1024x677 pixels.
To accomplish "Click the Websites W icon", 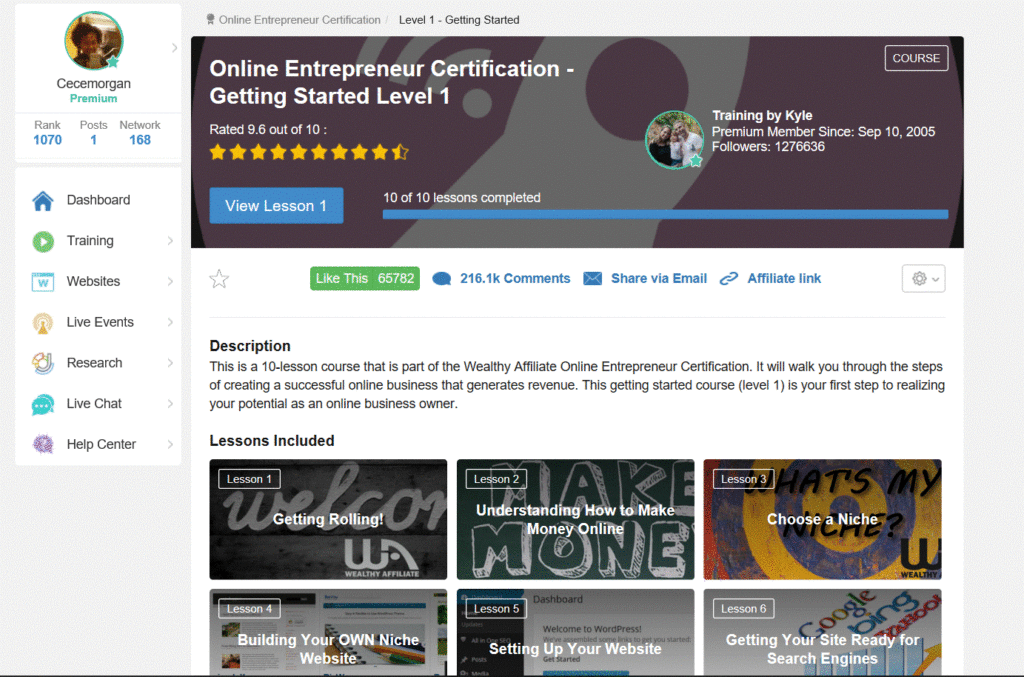I will point(43,282).
